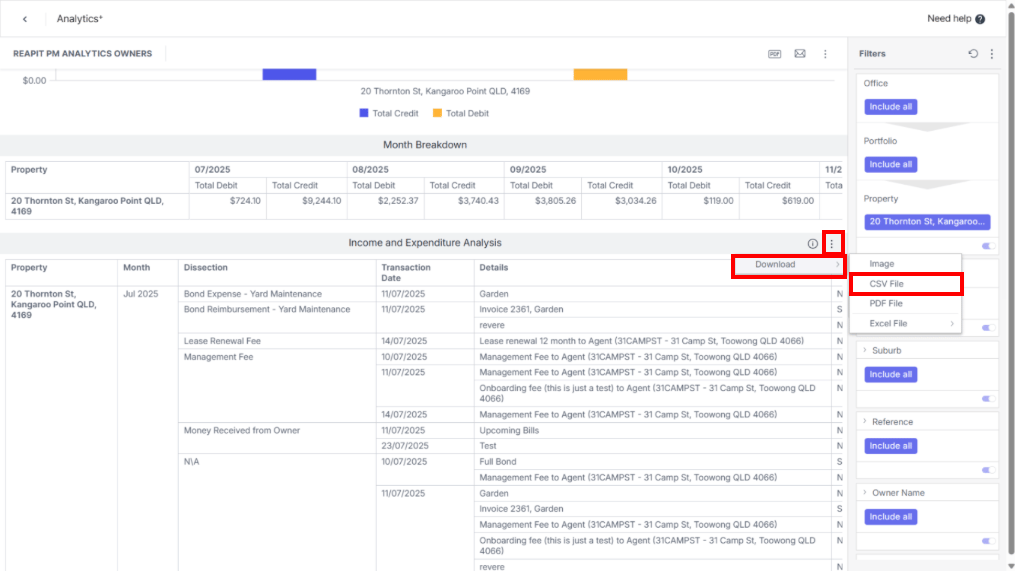Screen dimensions: 1015x572
Task: Open Income and Expenditure Analysis options menu
Action: 832,243
